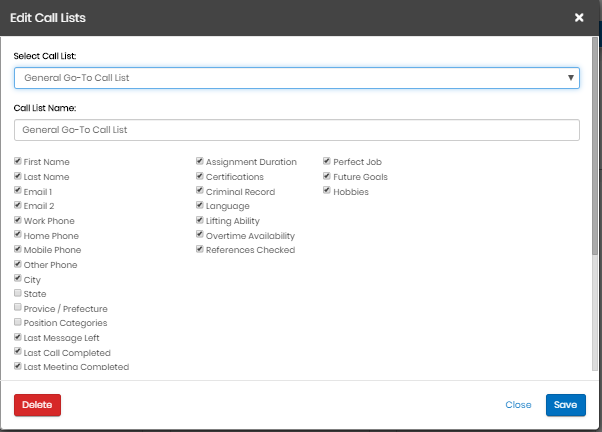
Task: Click the Call List Name text field
Action: click(x=296, y=130)
